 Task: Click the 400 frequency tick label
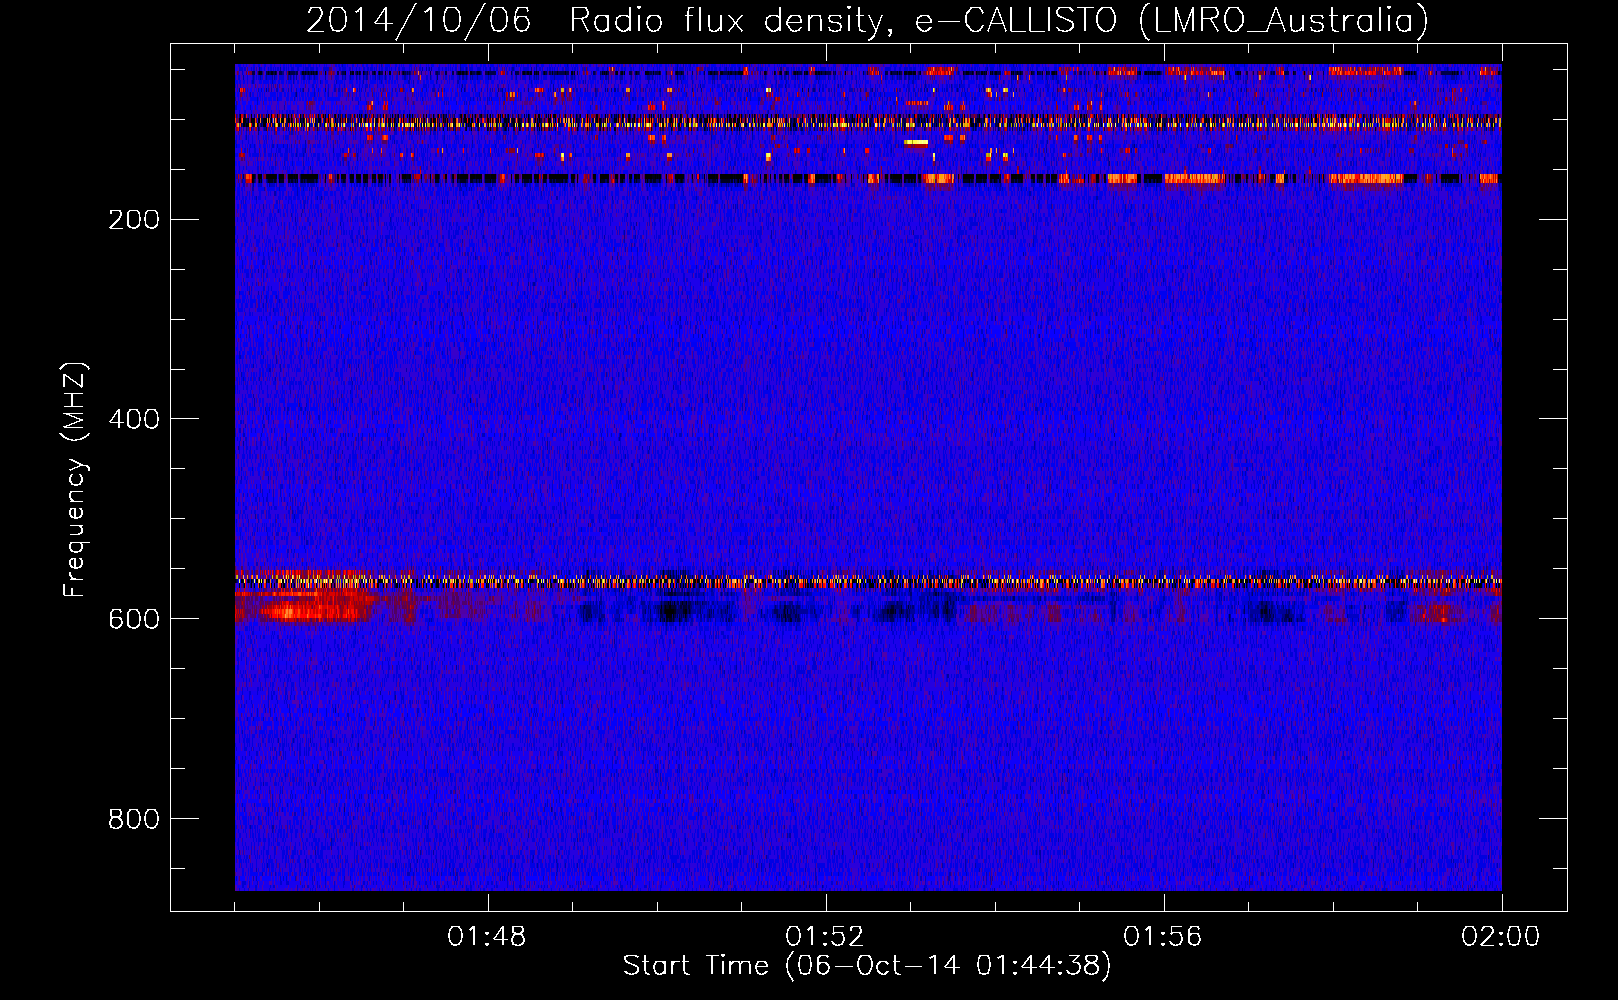click(x=133, y=419)
